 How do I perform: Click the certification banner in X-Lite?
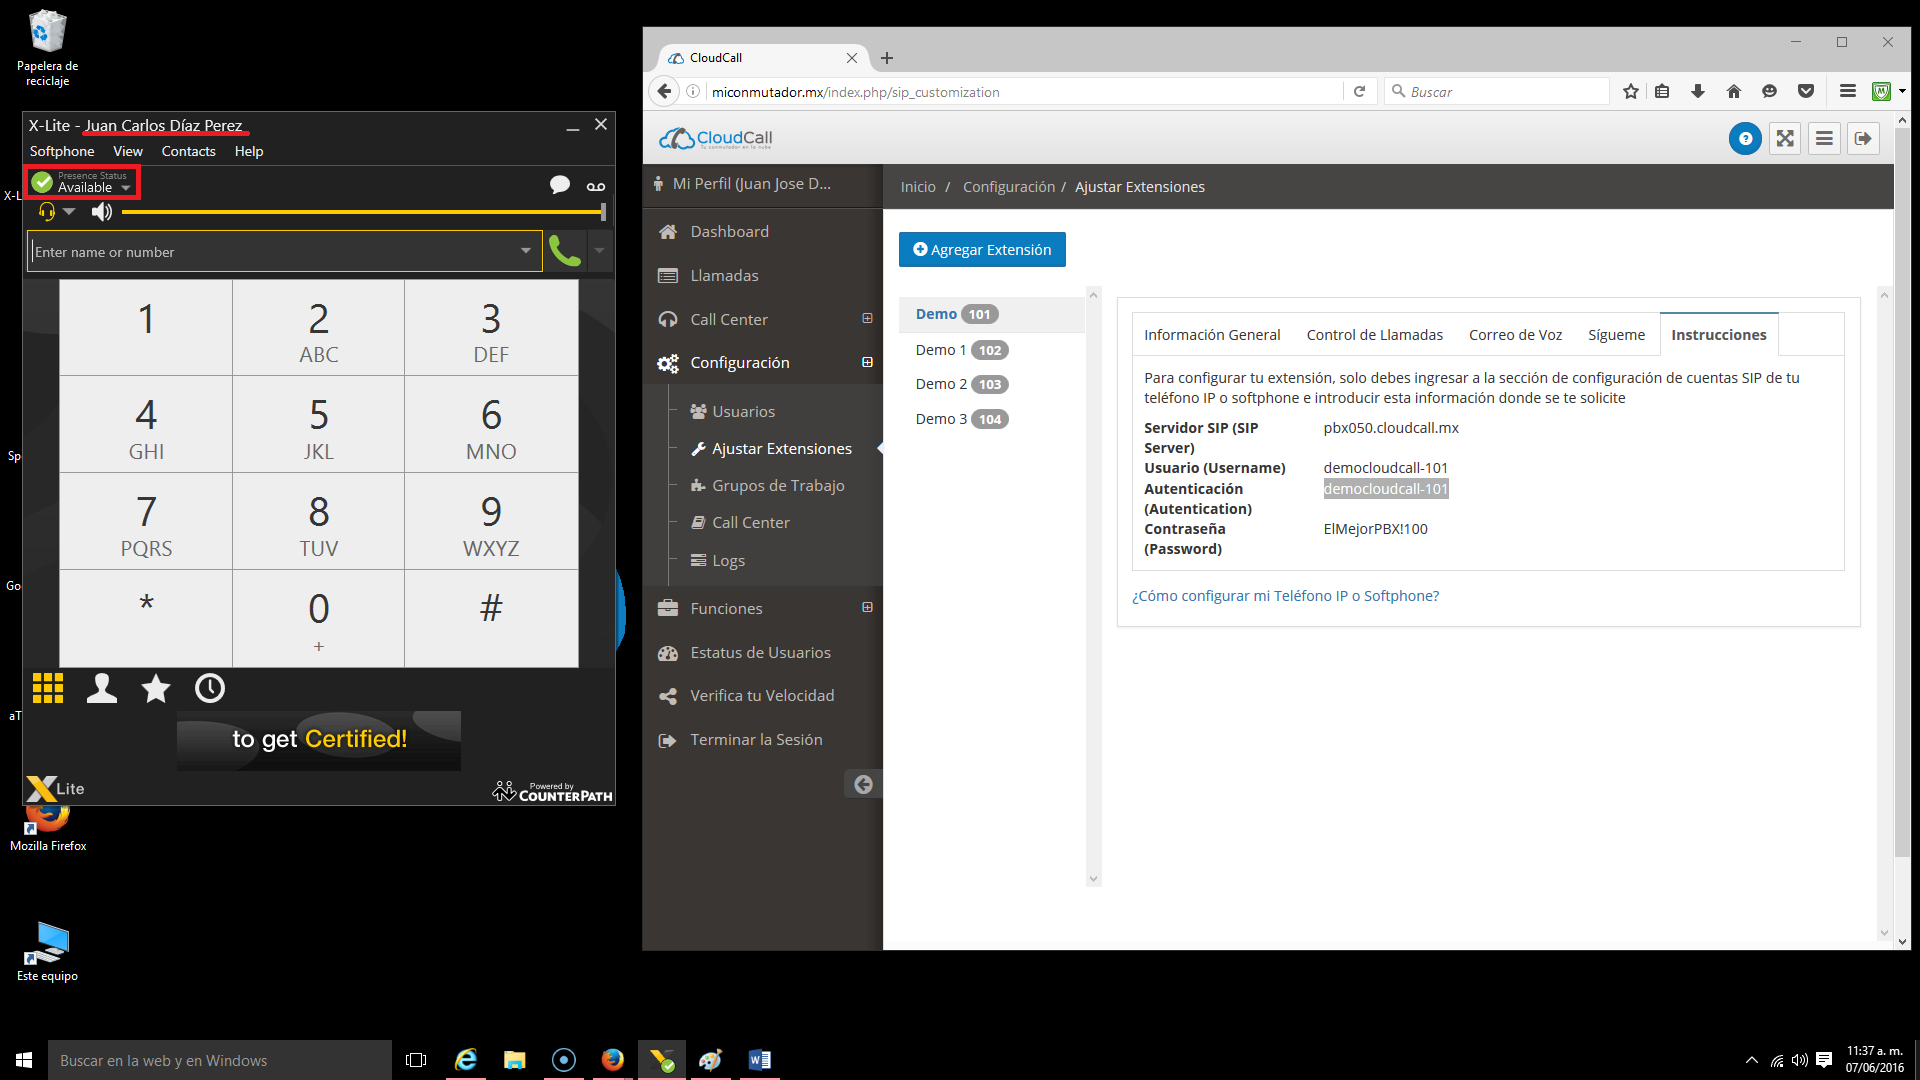319,740
